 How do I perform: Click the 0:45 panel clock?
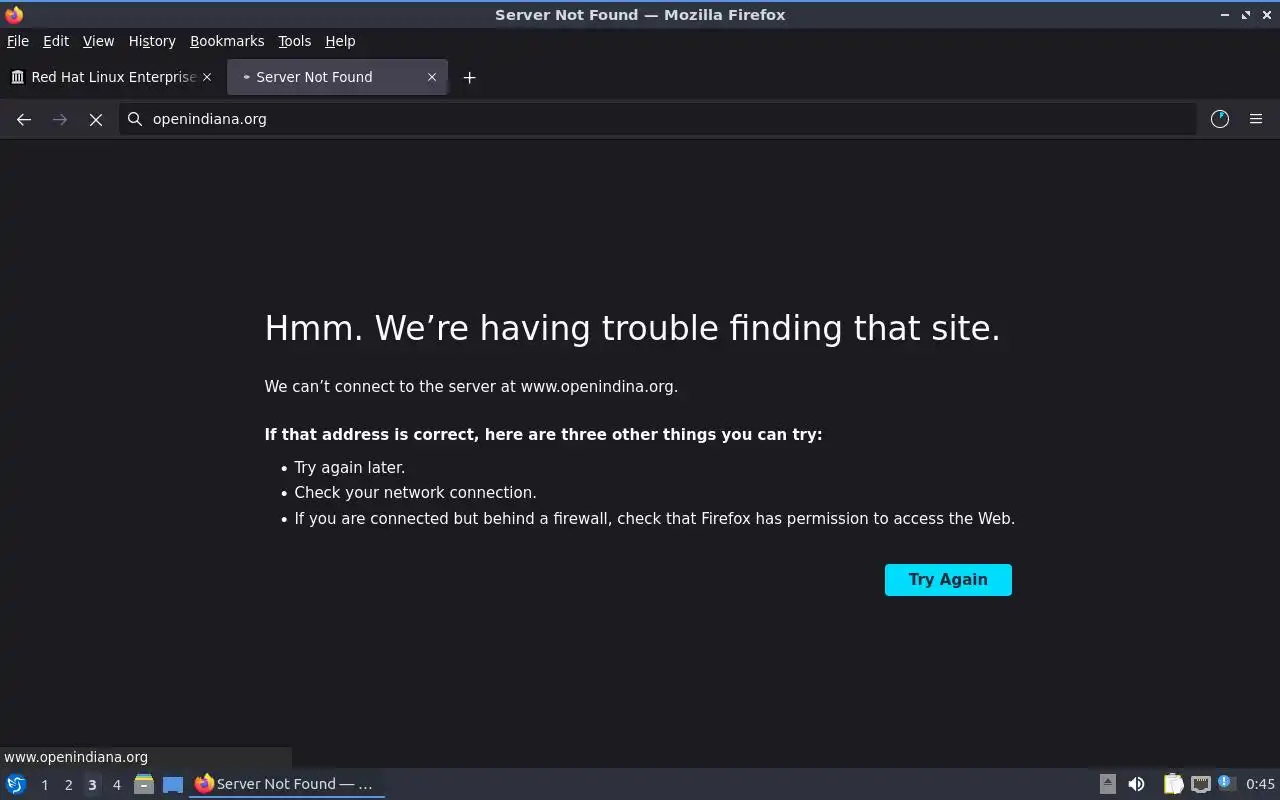tap(1260, 784)
